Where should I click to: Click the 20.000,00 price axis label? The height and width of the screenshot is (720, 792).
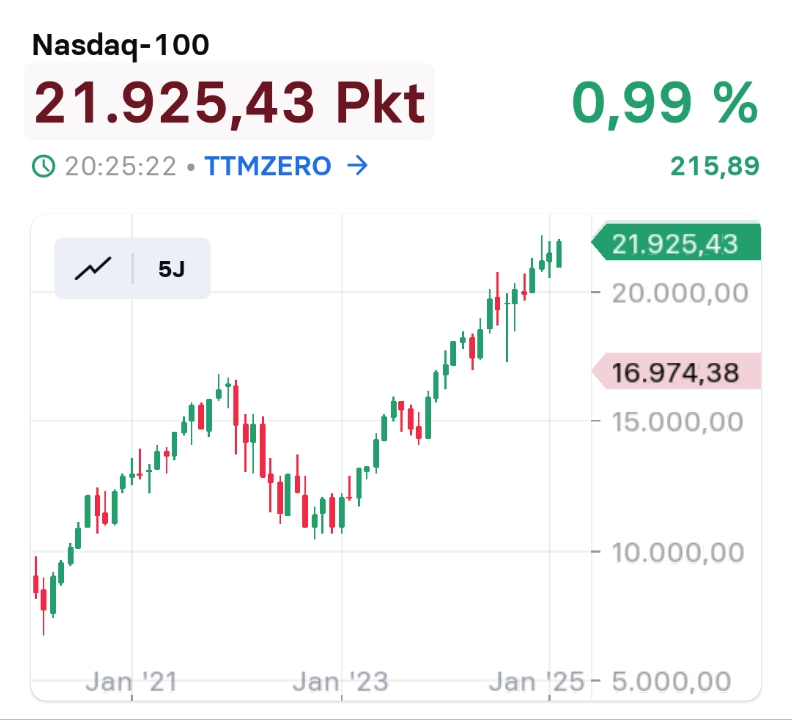(680, 292)
